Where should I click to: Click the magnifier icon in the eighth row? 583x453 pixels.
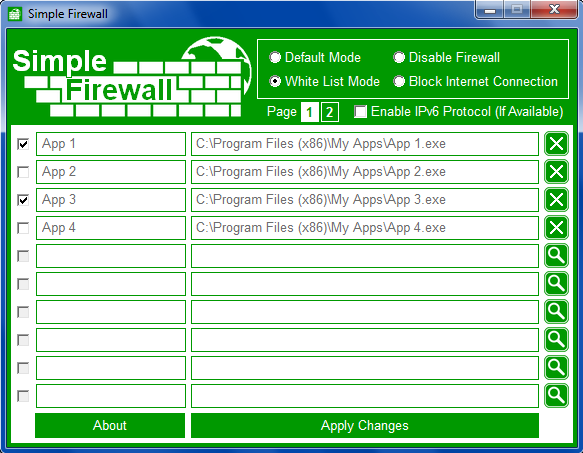(556, 340)
